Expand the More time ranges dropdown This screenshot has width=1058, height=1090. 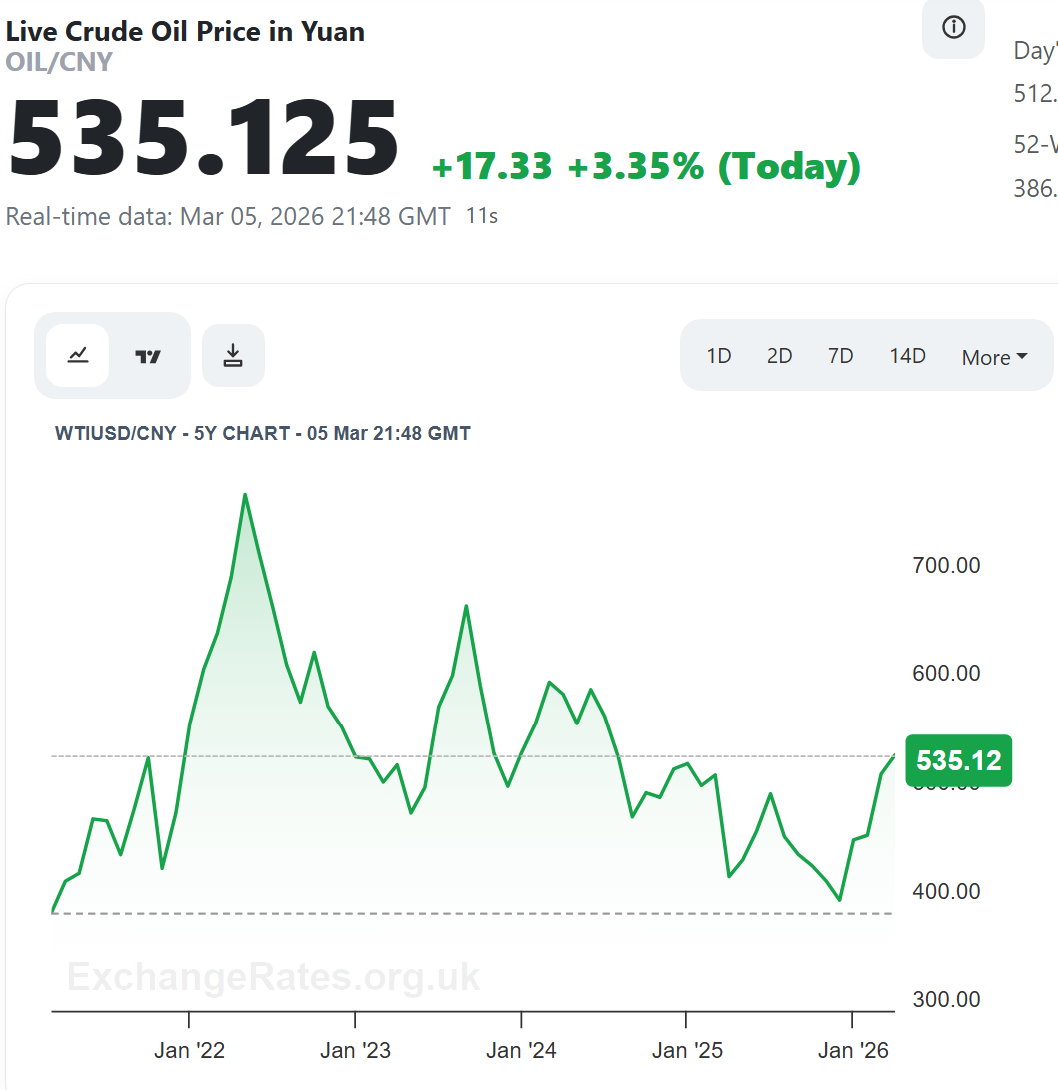pos(994,357)
